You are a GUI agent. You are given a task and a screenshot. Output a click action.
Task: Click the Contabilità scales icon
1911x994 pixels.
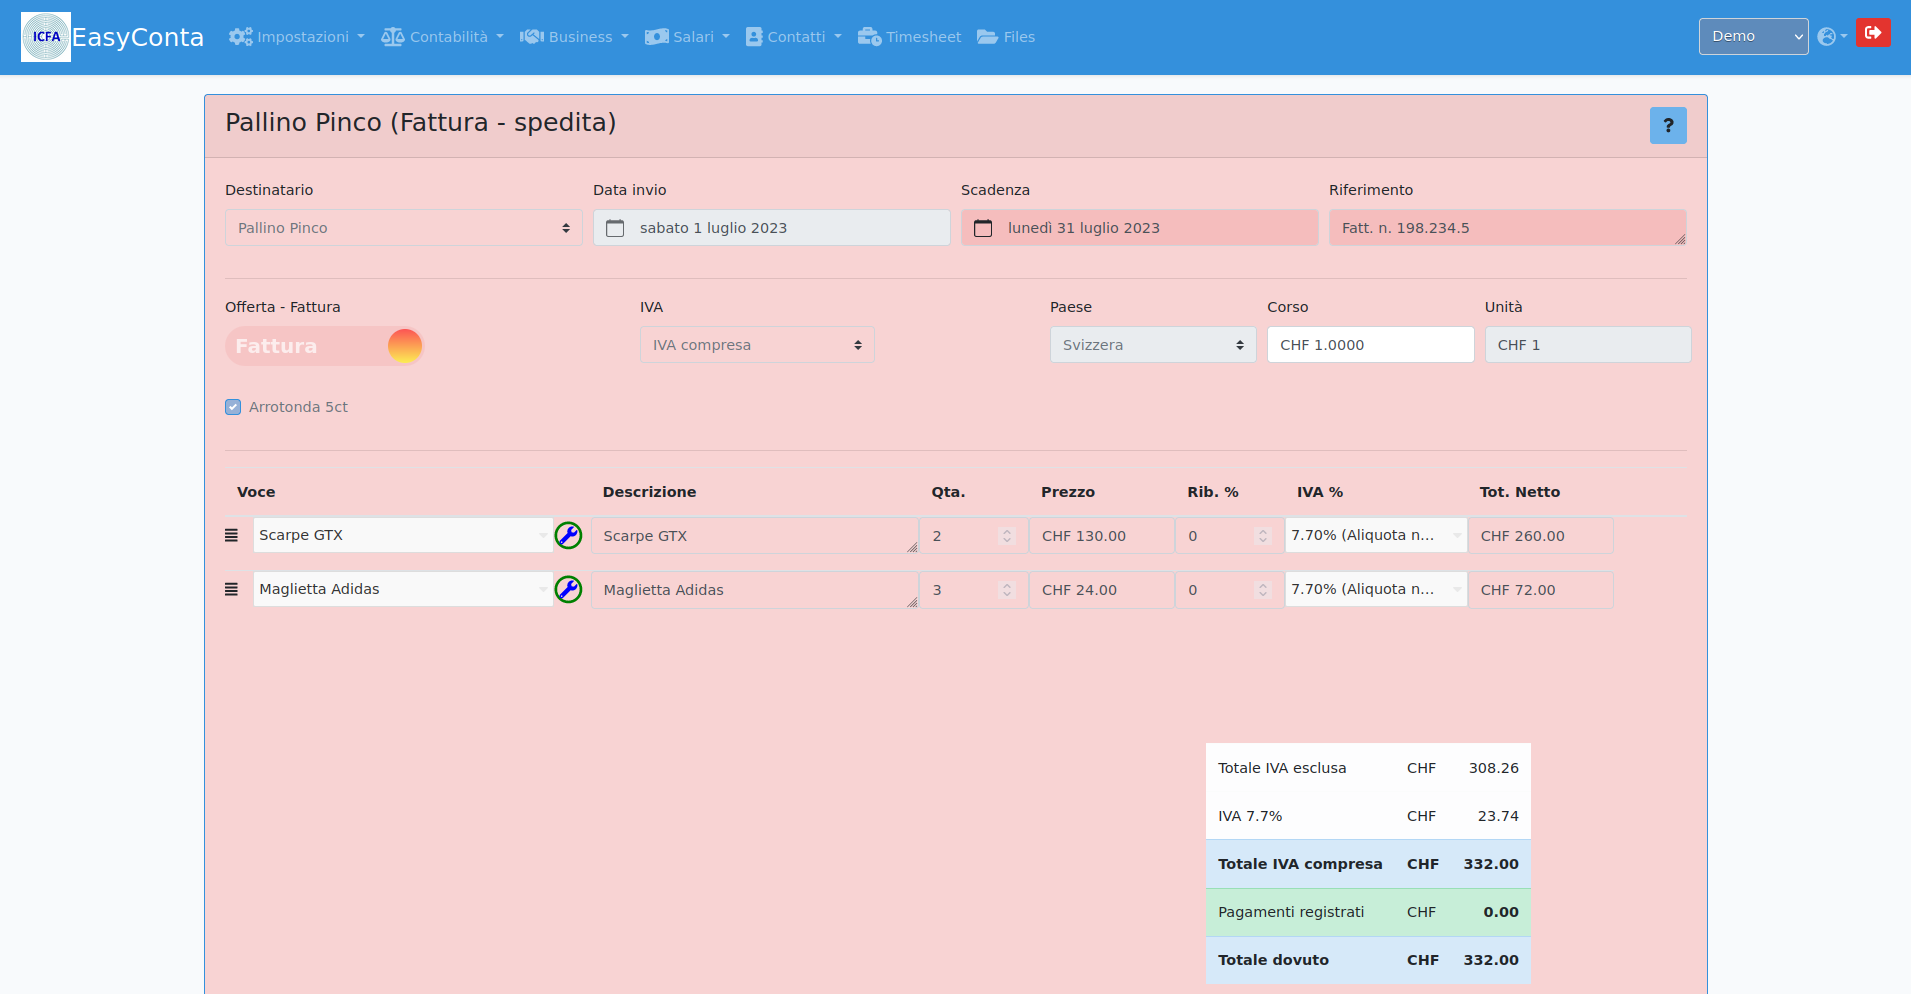[393, 37]
